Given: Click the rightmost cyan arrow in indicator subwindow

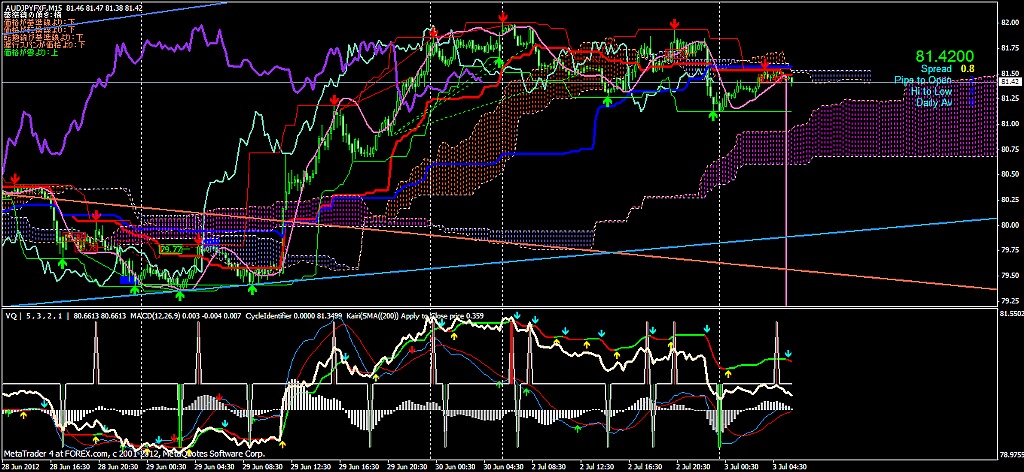Looking at the screenshot, I should coord(788,353).
